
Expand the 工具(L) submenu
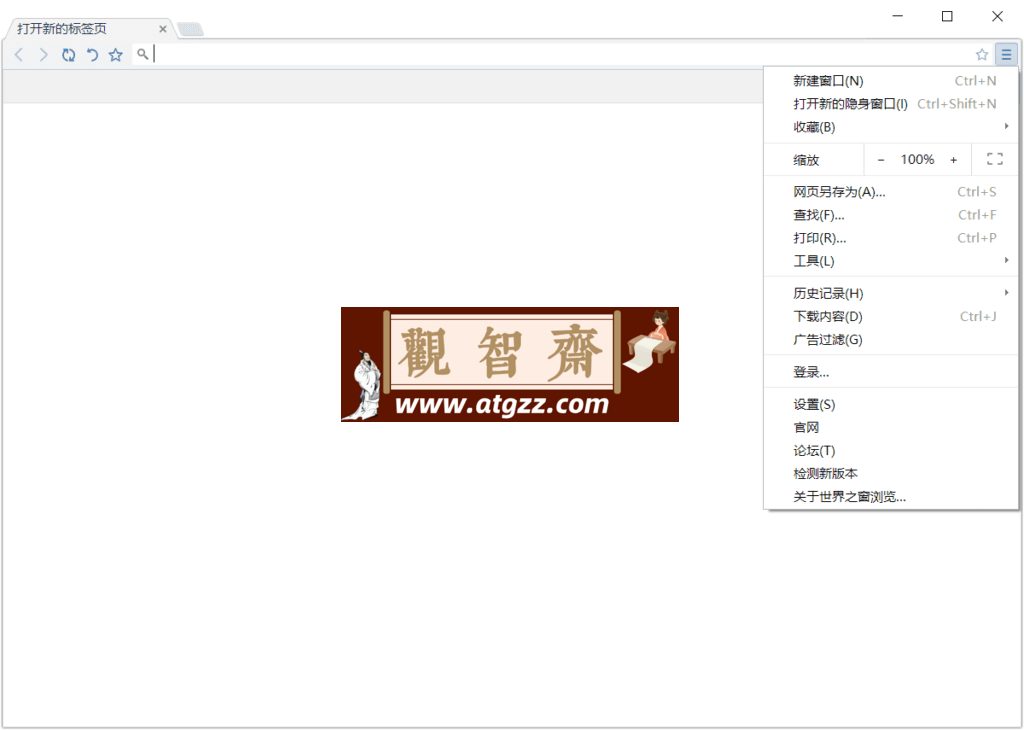[891, 261]
